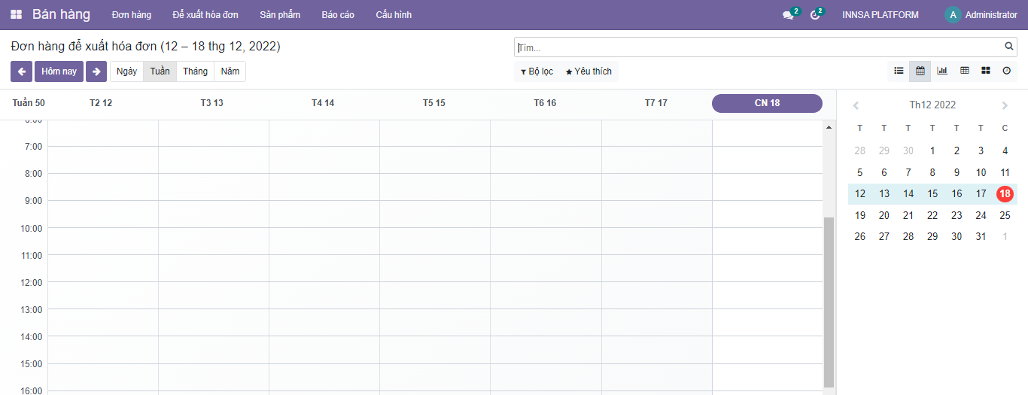Click the T6 16 column header
The width and height of the screenshot is (1028, 395).
545,104
